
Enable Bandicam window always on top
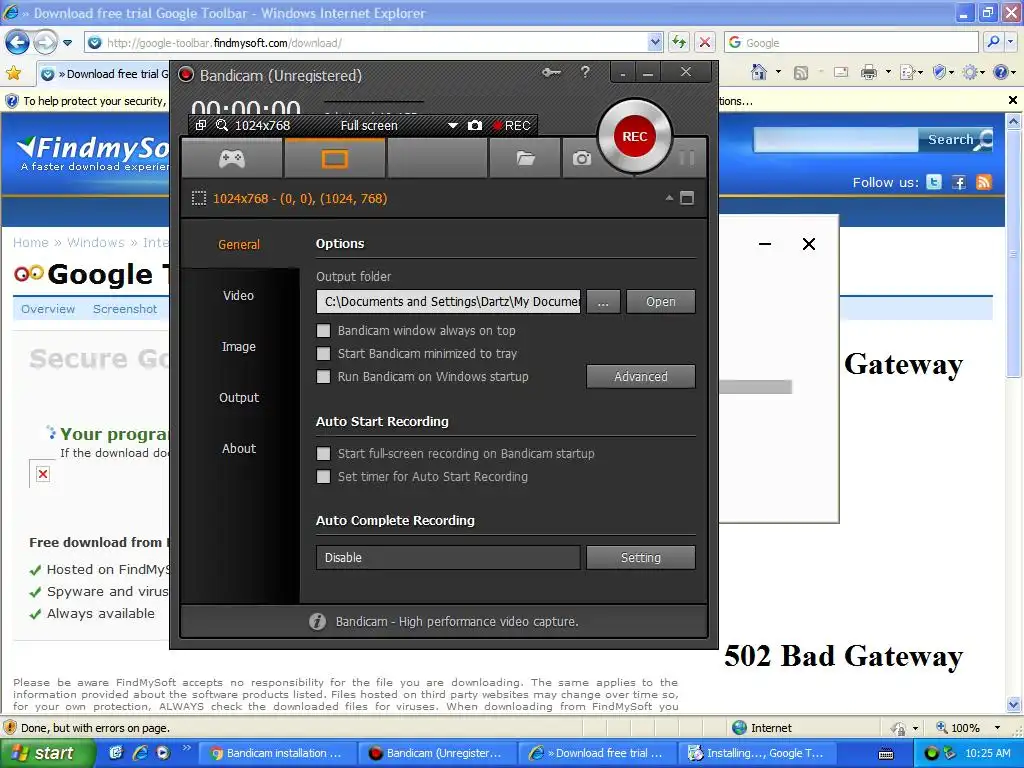pyautogui.click(x=323, y=330)
